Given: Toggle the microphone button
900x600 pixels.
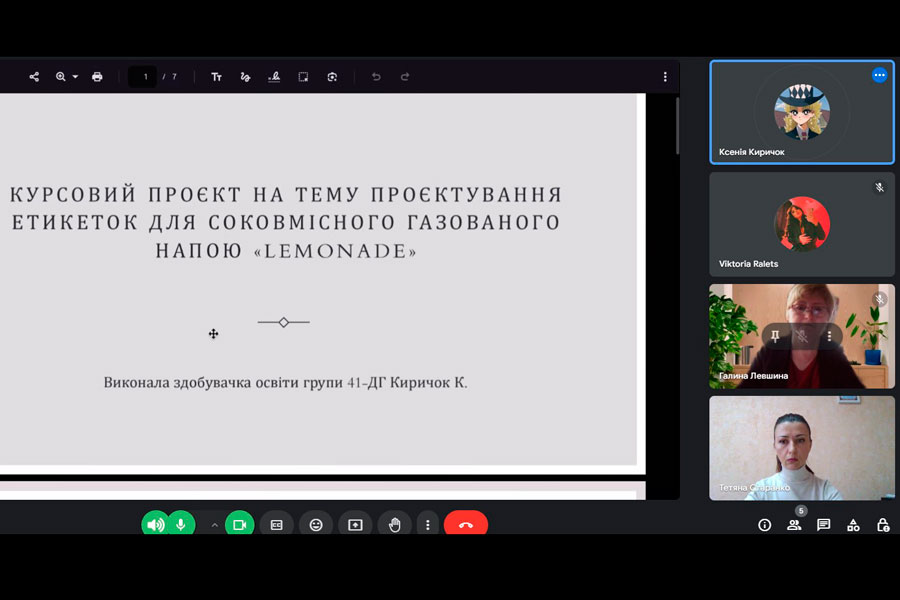Looking at the screenshot, I should point(181,524).
